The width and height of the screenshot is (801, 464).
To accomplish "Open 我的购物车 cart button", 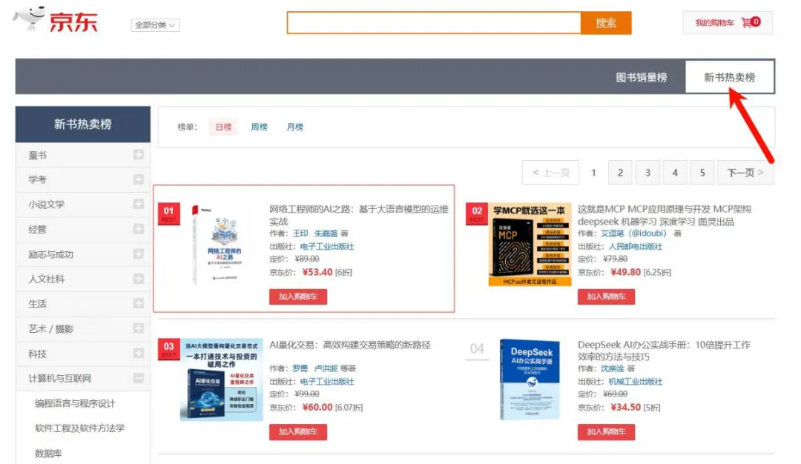I will click(x=727, y=22).
